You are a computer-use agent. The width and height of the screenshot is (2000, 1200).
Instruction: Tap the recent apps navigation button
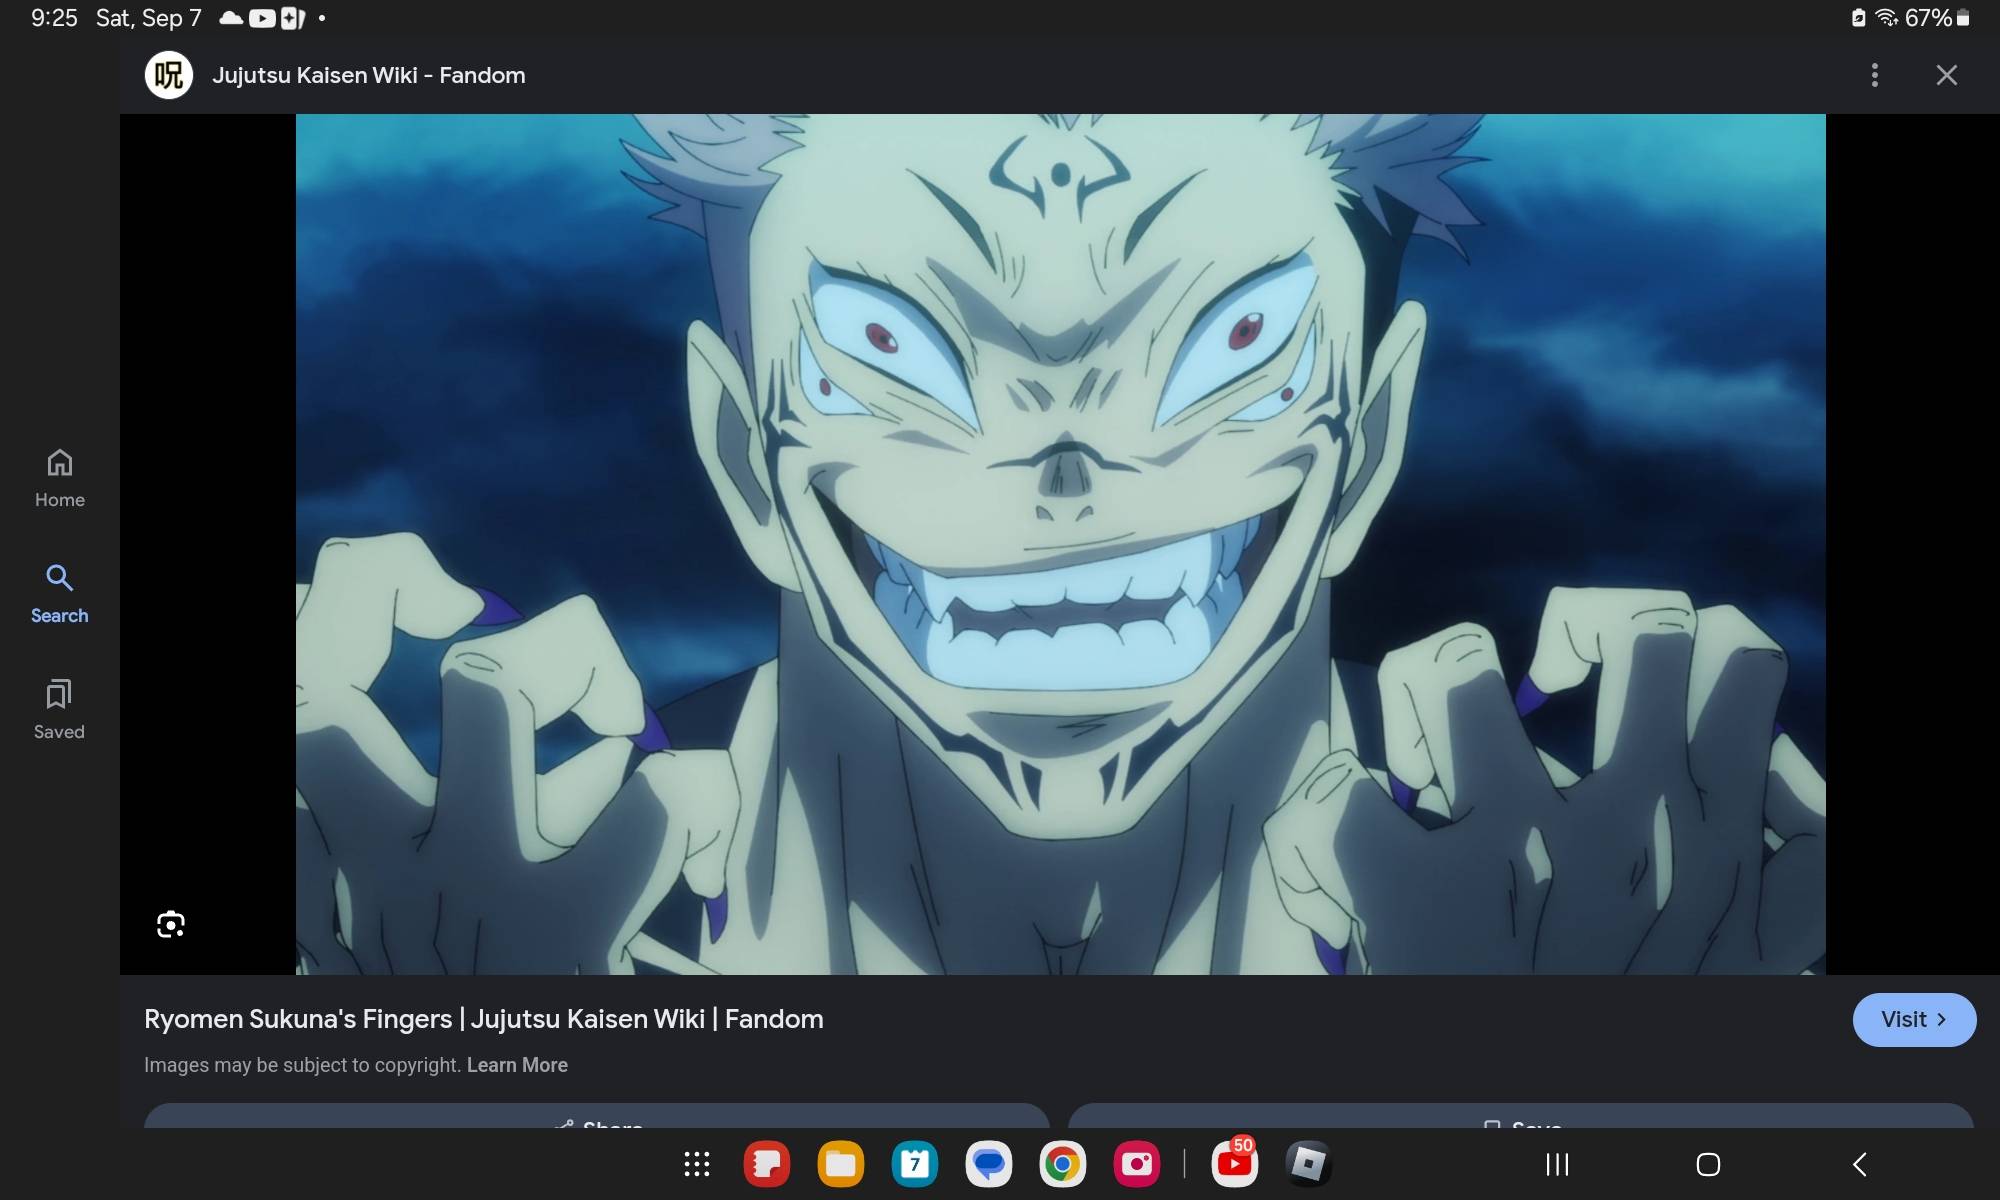pyautogui.click(x=1557, y=1164)
